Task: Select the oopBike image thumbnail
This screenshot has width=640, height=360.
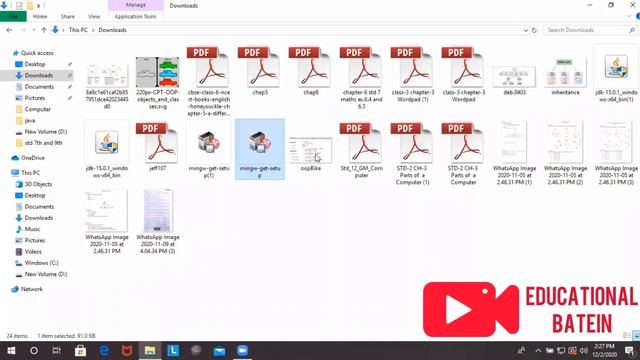Action: 311,153
